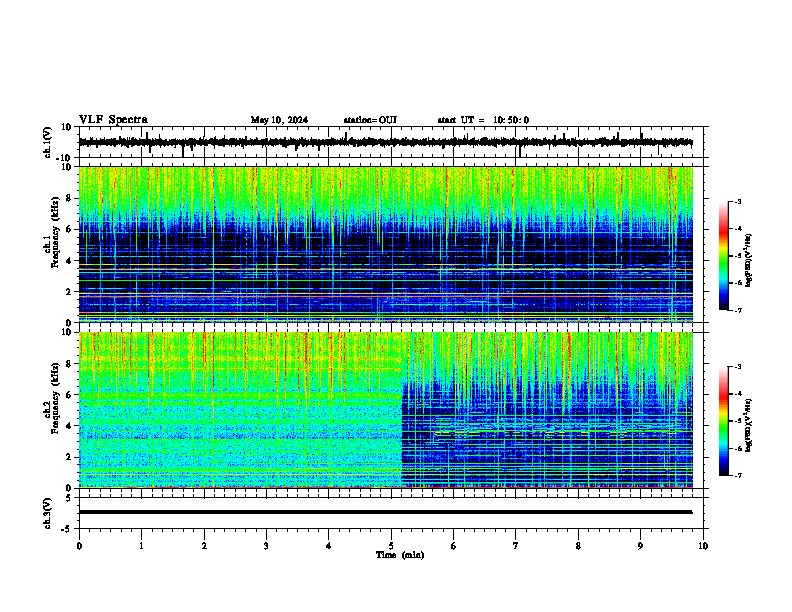Click the ch.1 spectrogram color scale bar
The width and height of the screenshot is (792, 612).
[x=724, y=256]
